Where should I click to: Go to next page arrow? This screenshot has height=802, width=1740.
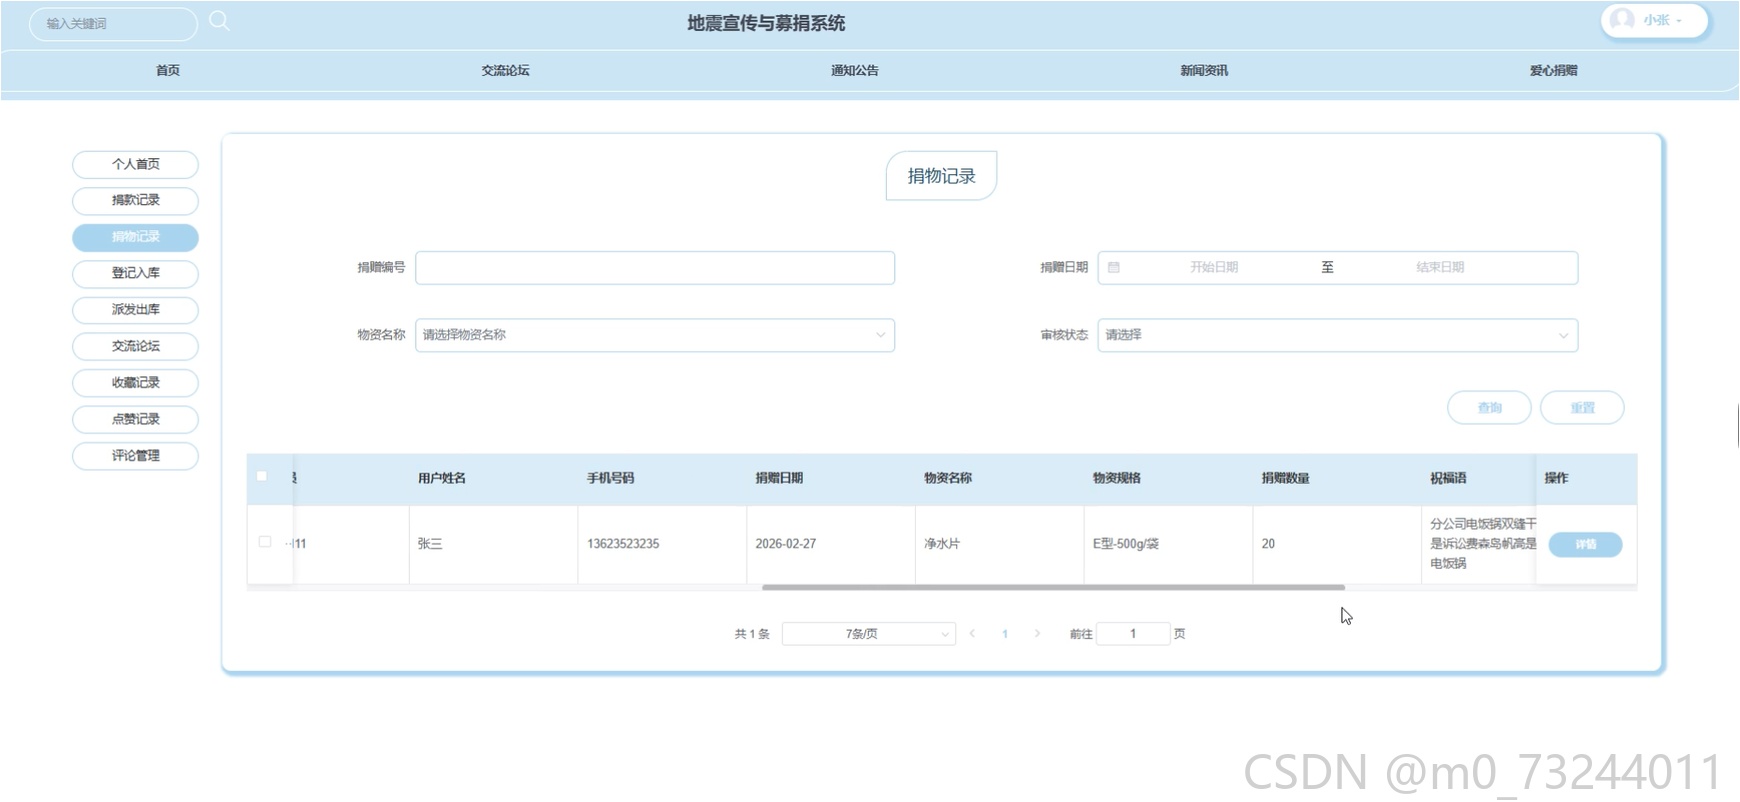point(1037,633)
